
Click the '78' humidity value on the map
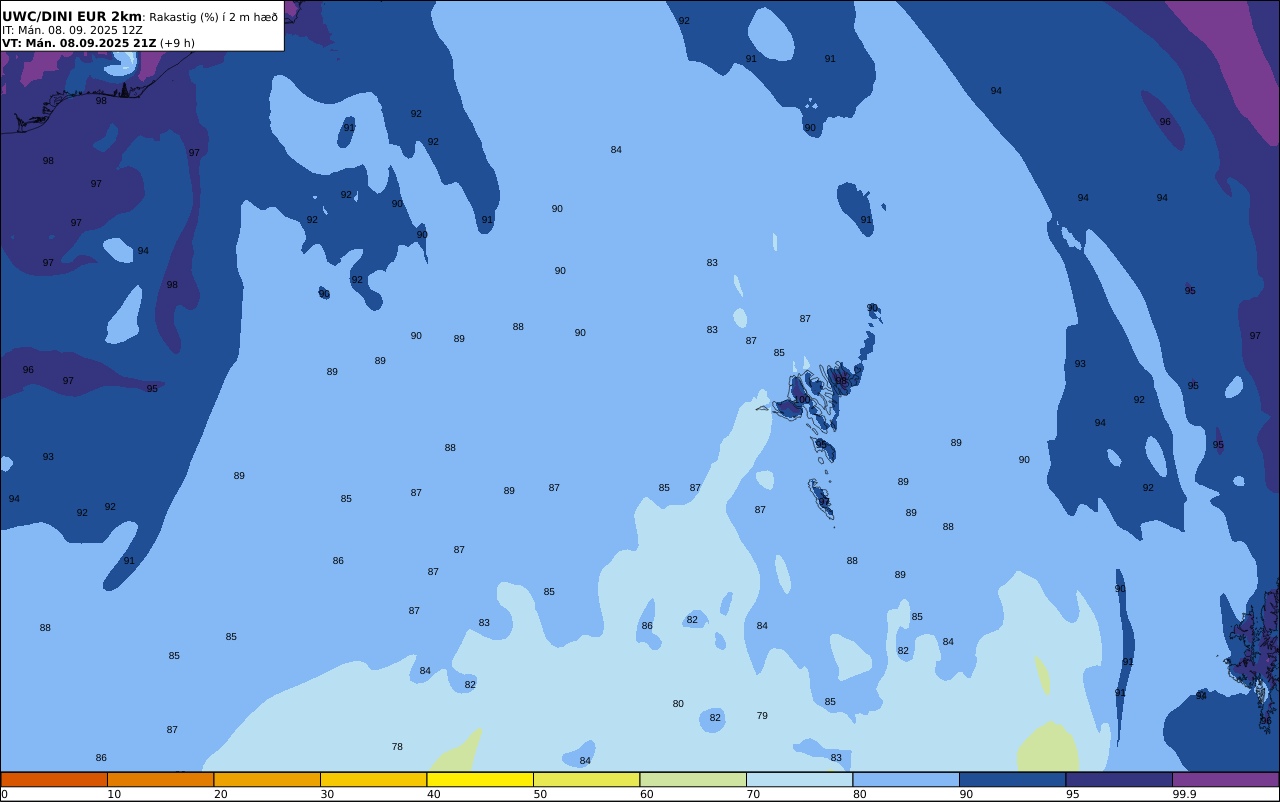(397, 747)
